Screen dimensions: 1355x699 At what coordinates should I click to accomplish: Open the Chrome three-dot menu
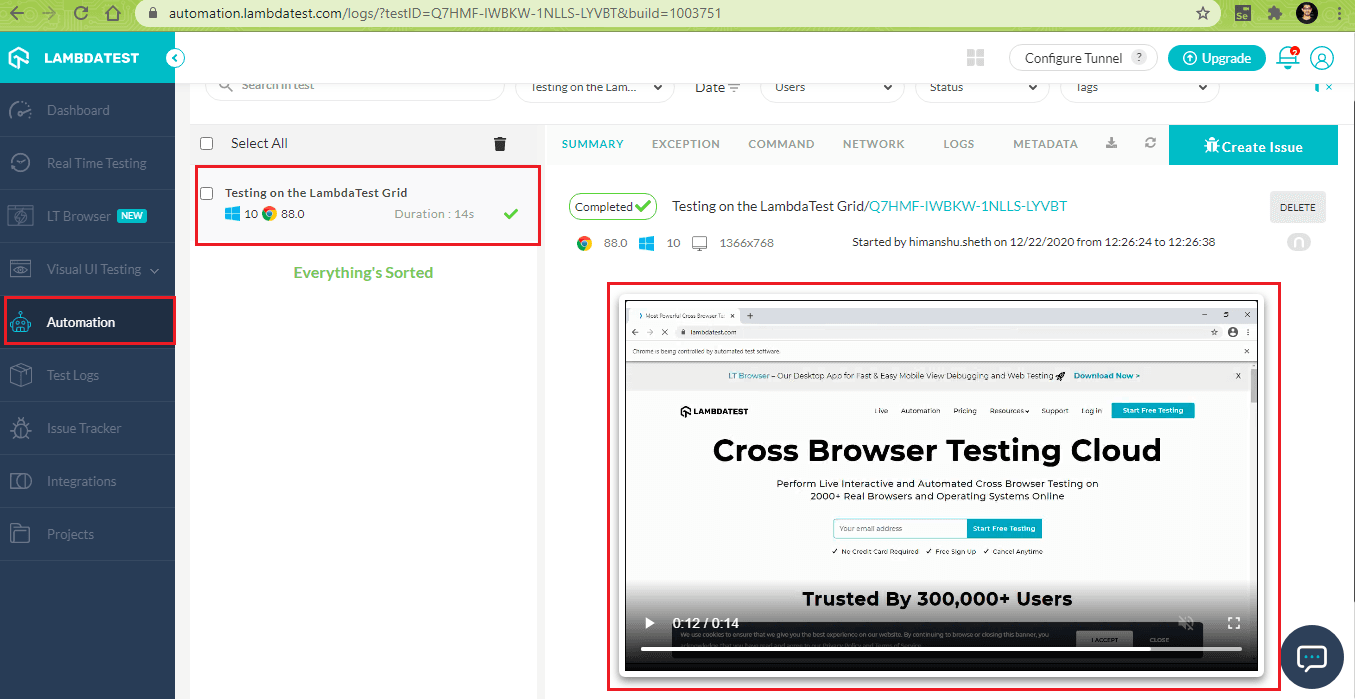[1338, 14]
